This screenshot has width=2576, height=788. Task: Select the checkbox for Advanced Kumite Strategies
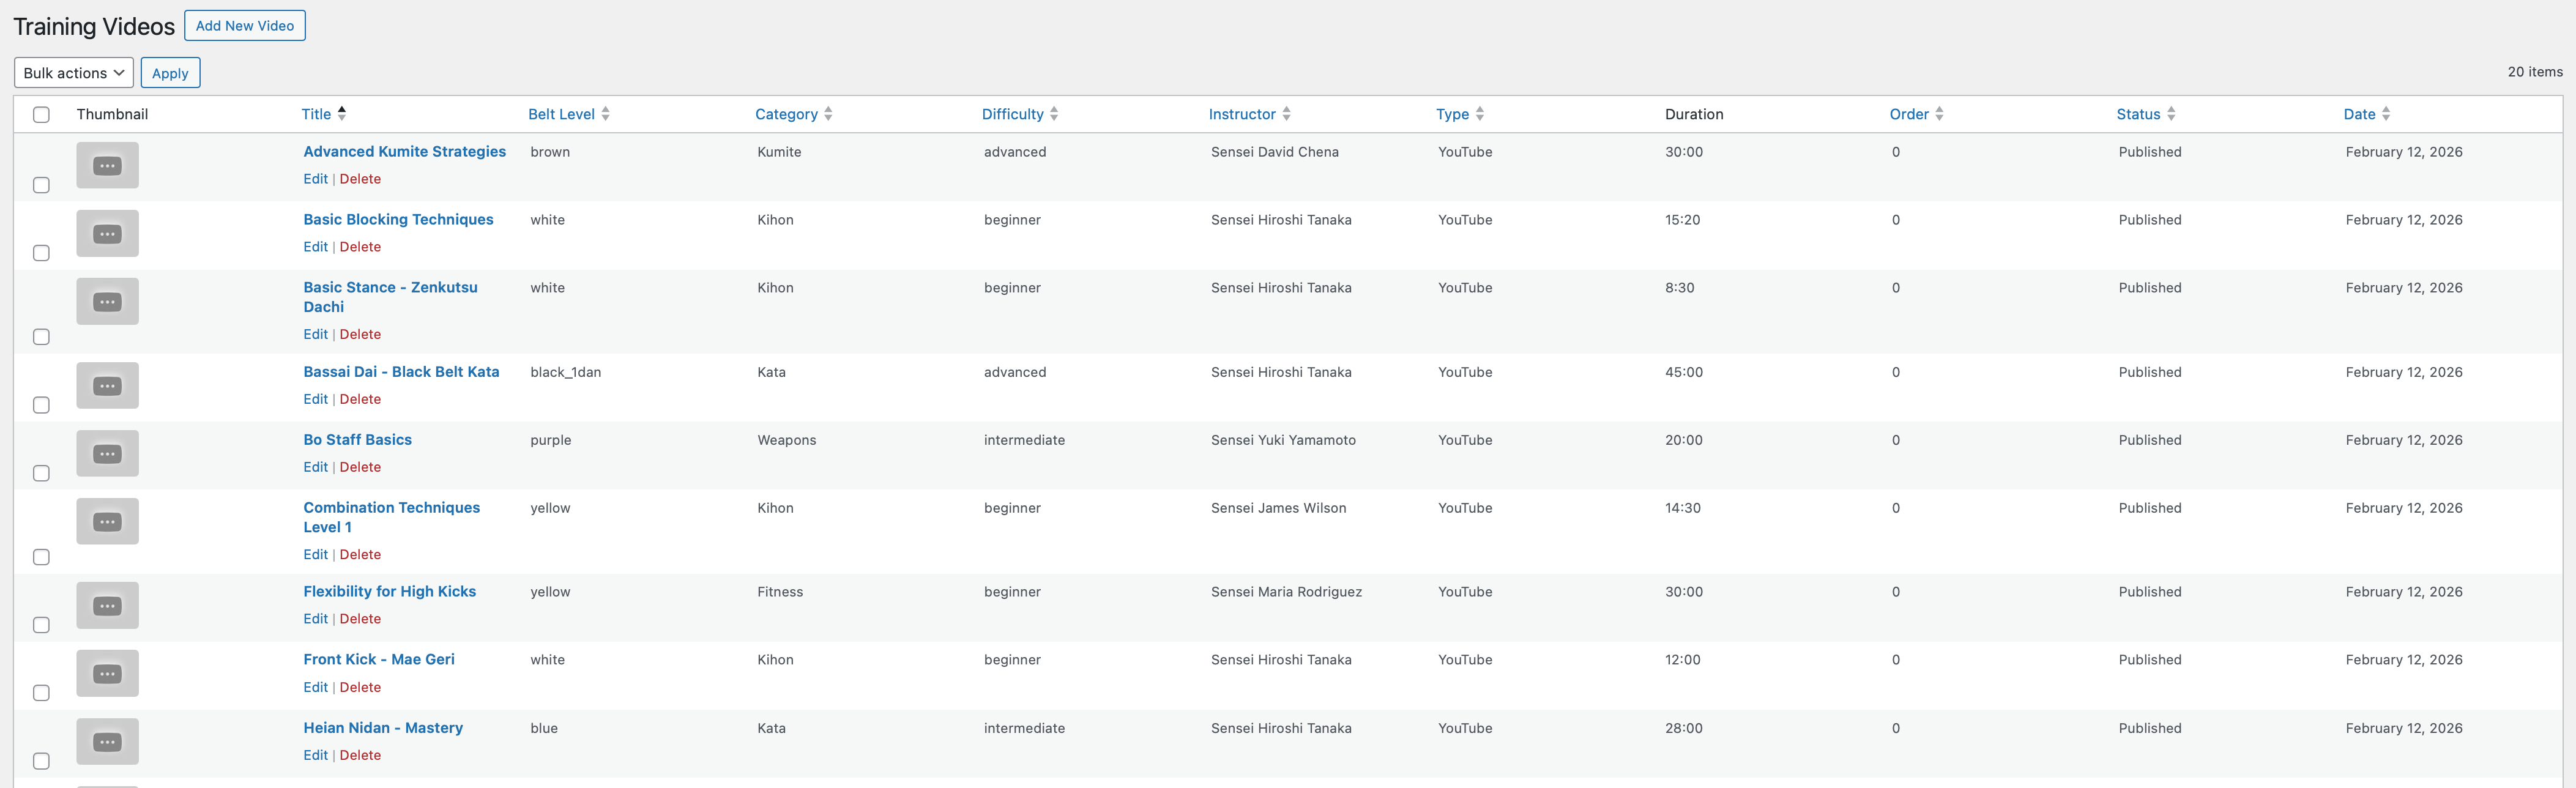coord(41,184)
